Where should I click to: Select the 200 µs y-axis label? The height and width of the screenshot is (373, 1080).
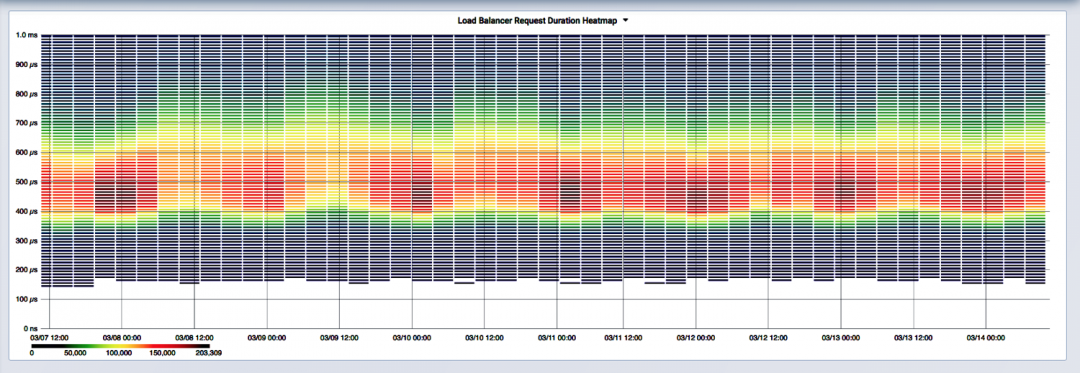pos(27,270)
